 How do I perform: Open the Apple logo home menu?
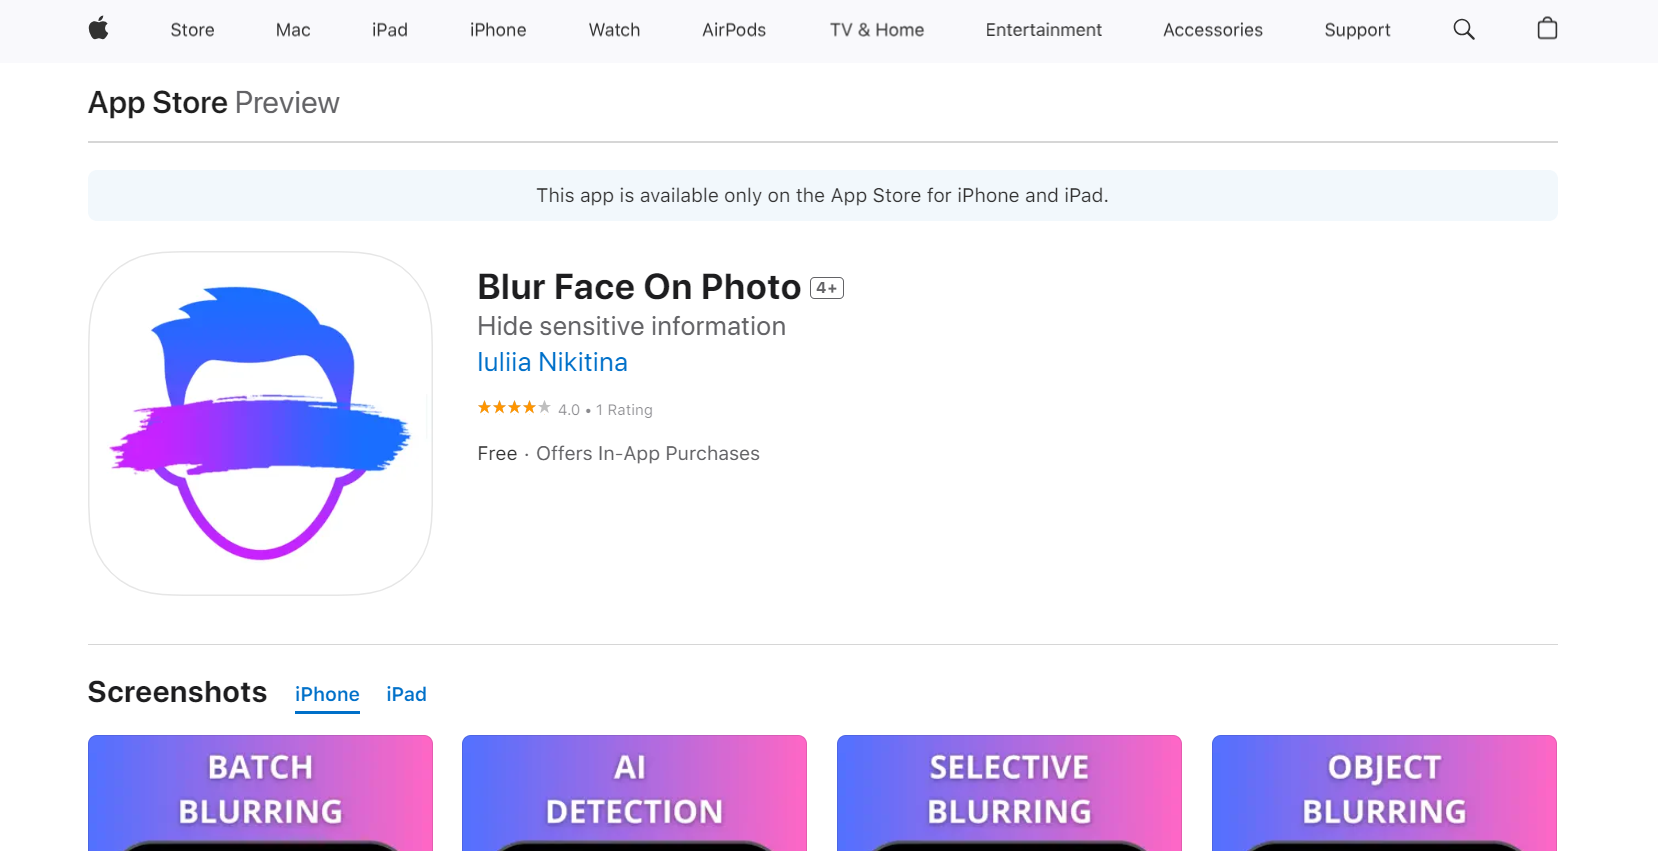point(98,29)
